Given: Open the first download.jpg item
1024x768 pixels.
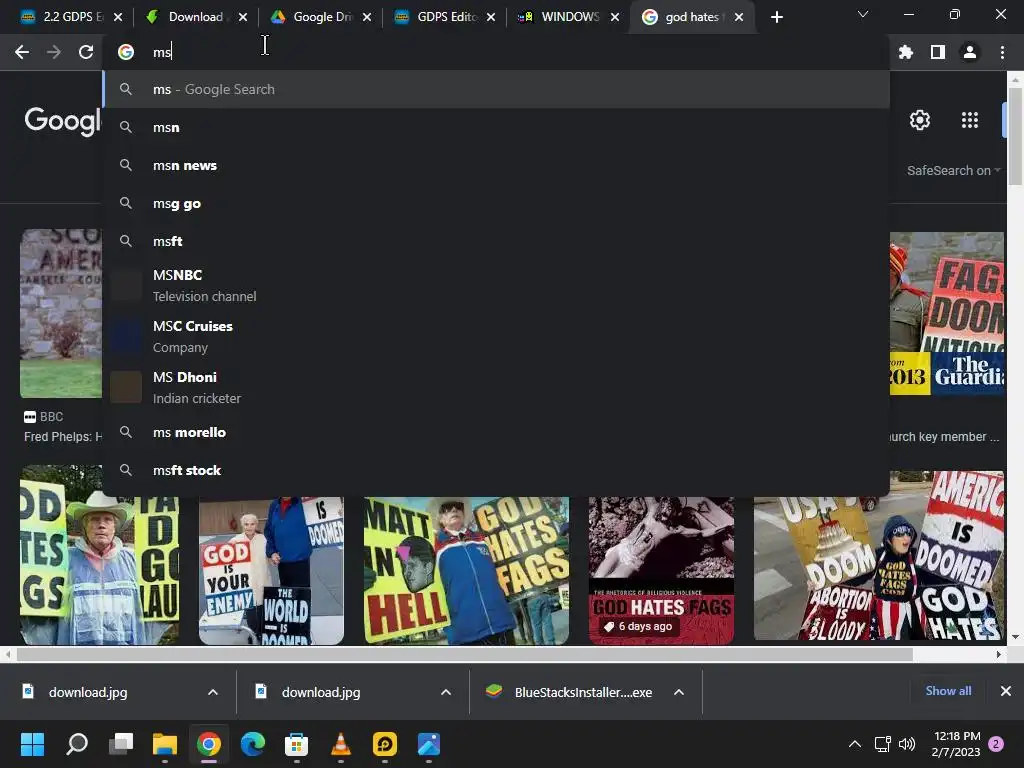Looking at the screenshot, I should click(88, 692).
